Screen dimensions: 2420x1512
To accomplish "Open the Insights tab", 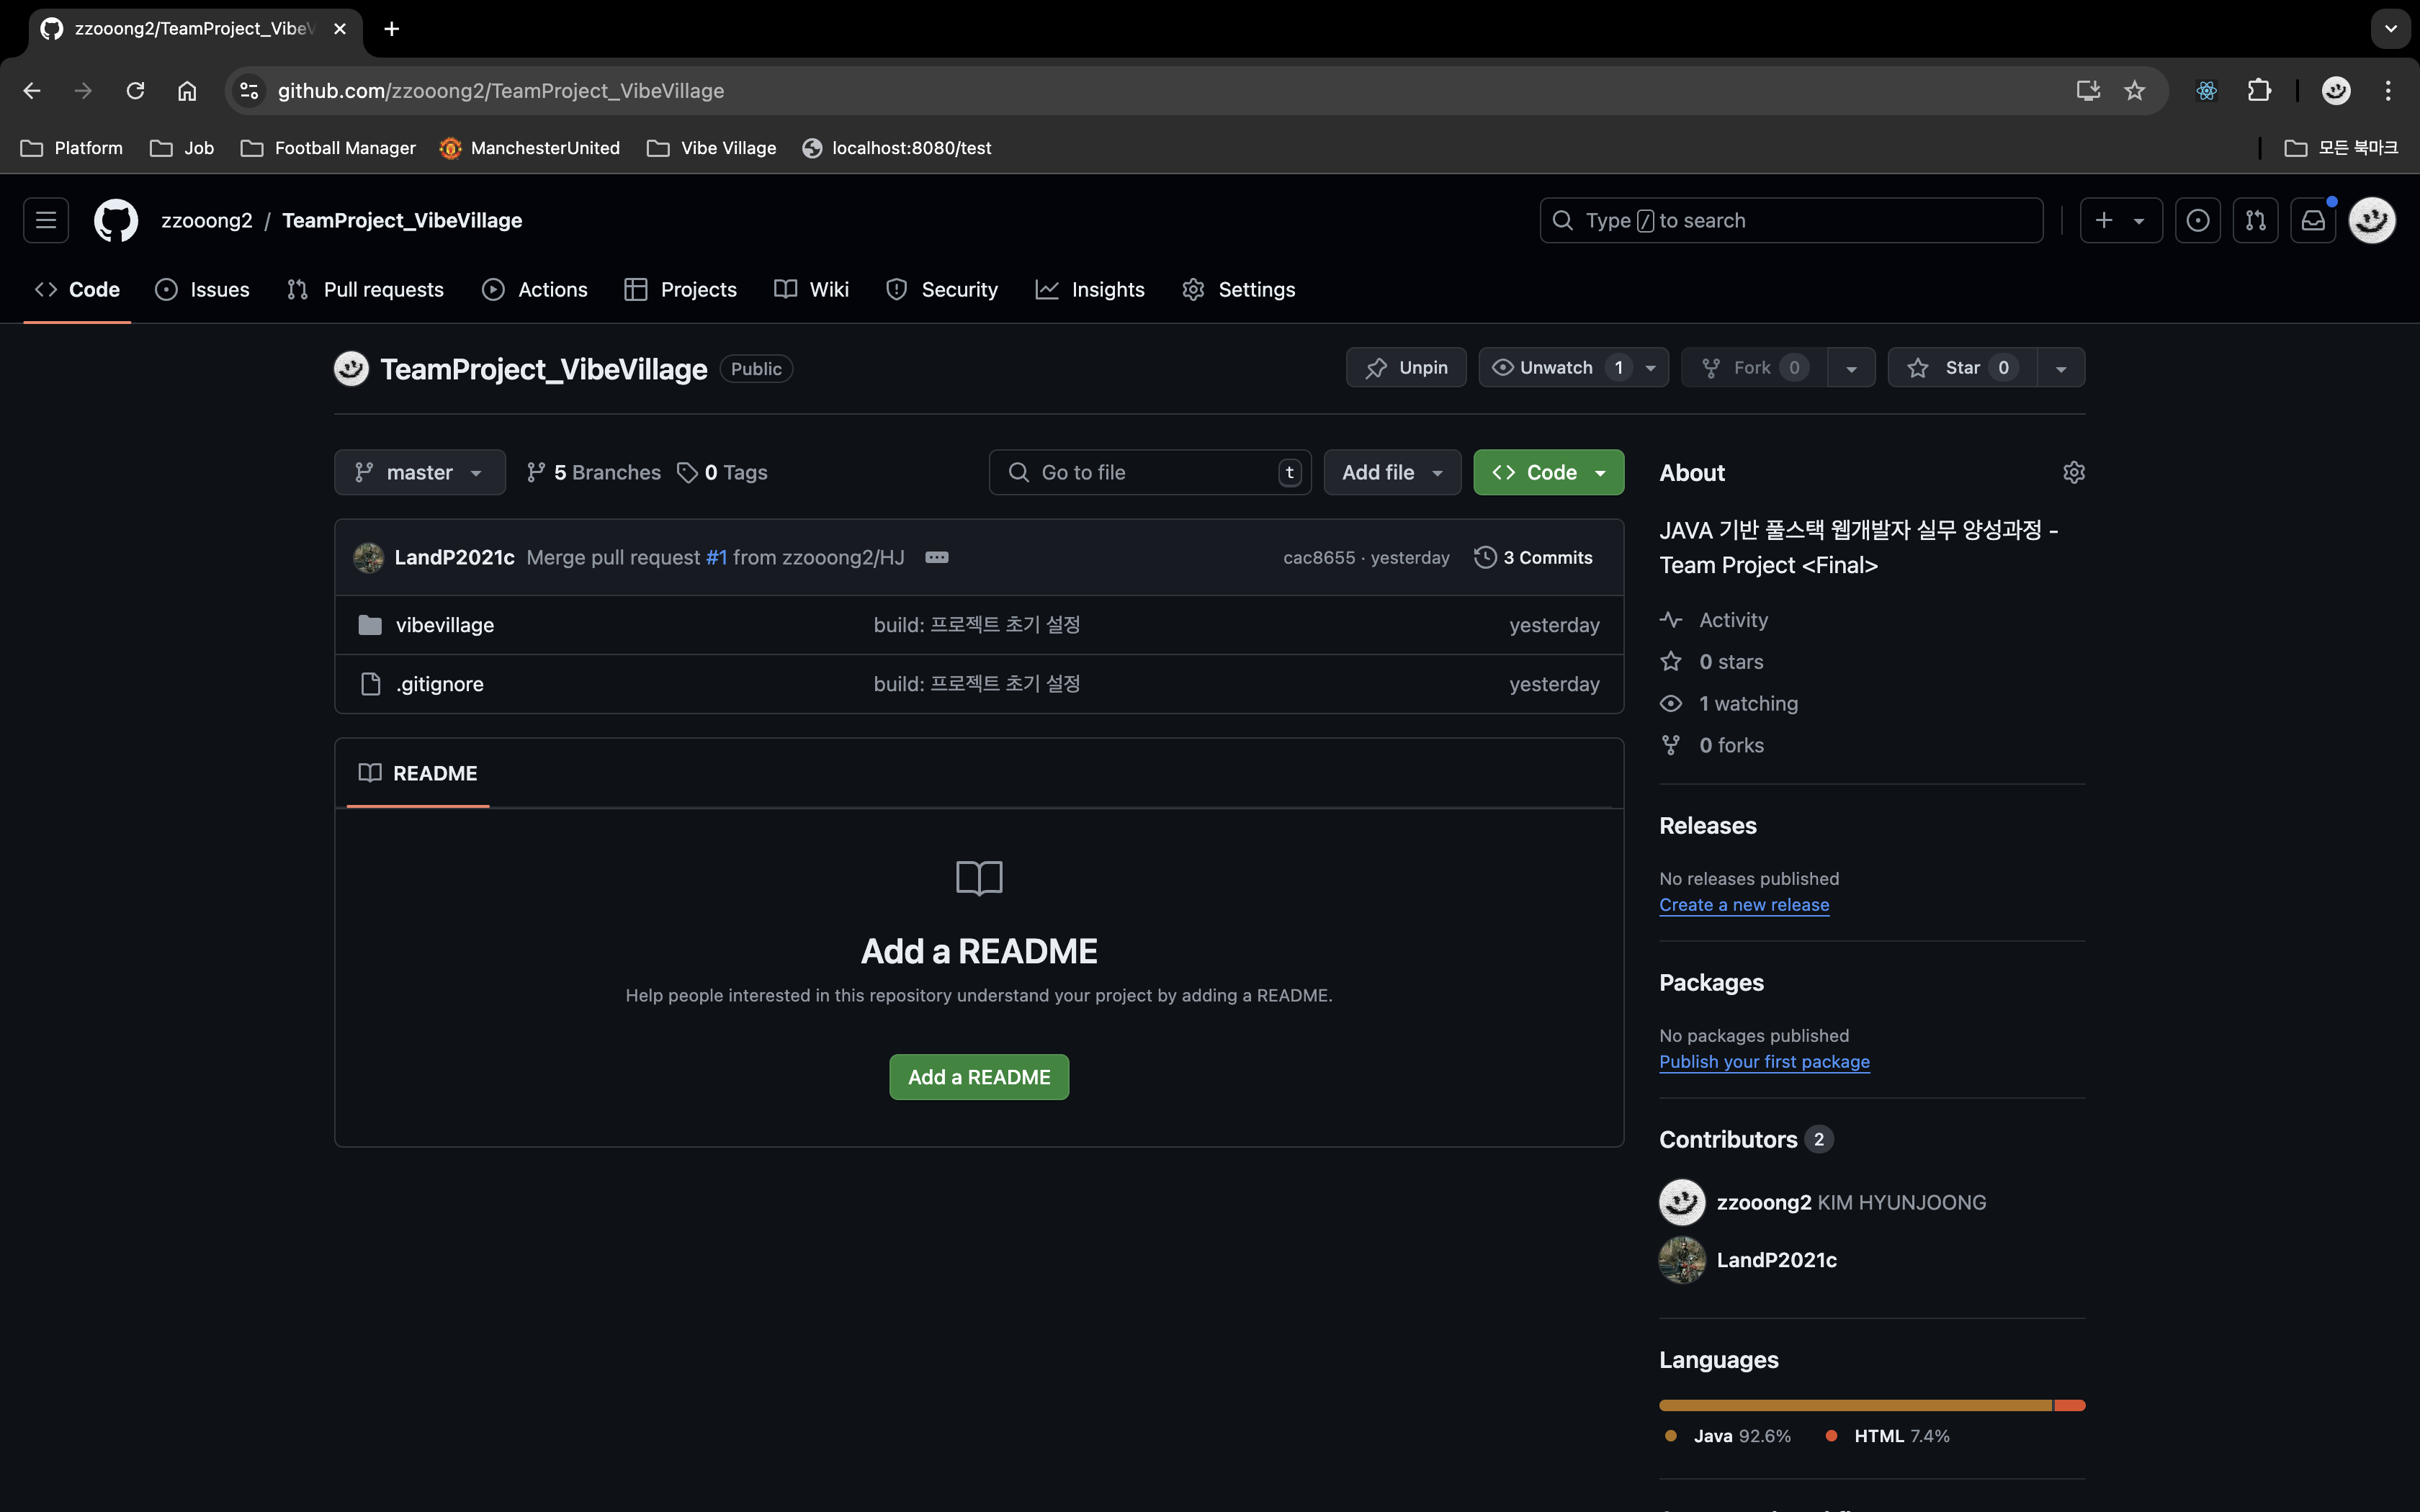I will pyautogui.click(x=1090, y=290).
